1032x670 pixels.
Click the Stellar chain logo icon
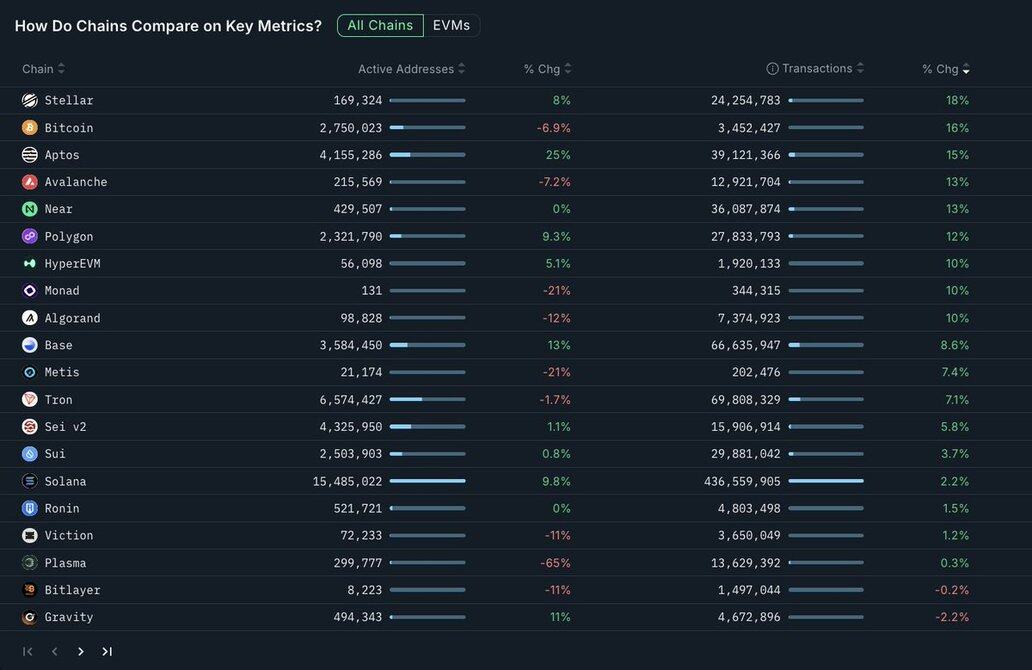pyautogui.click(x=29, y=100)
